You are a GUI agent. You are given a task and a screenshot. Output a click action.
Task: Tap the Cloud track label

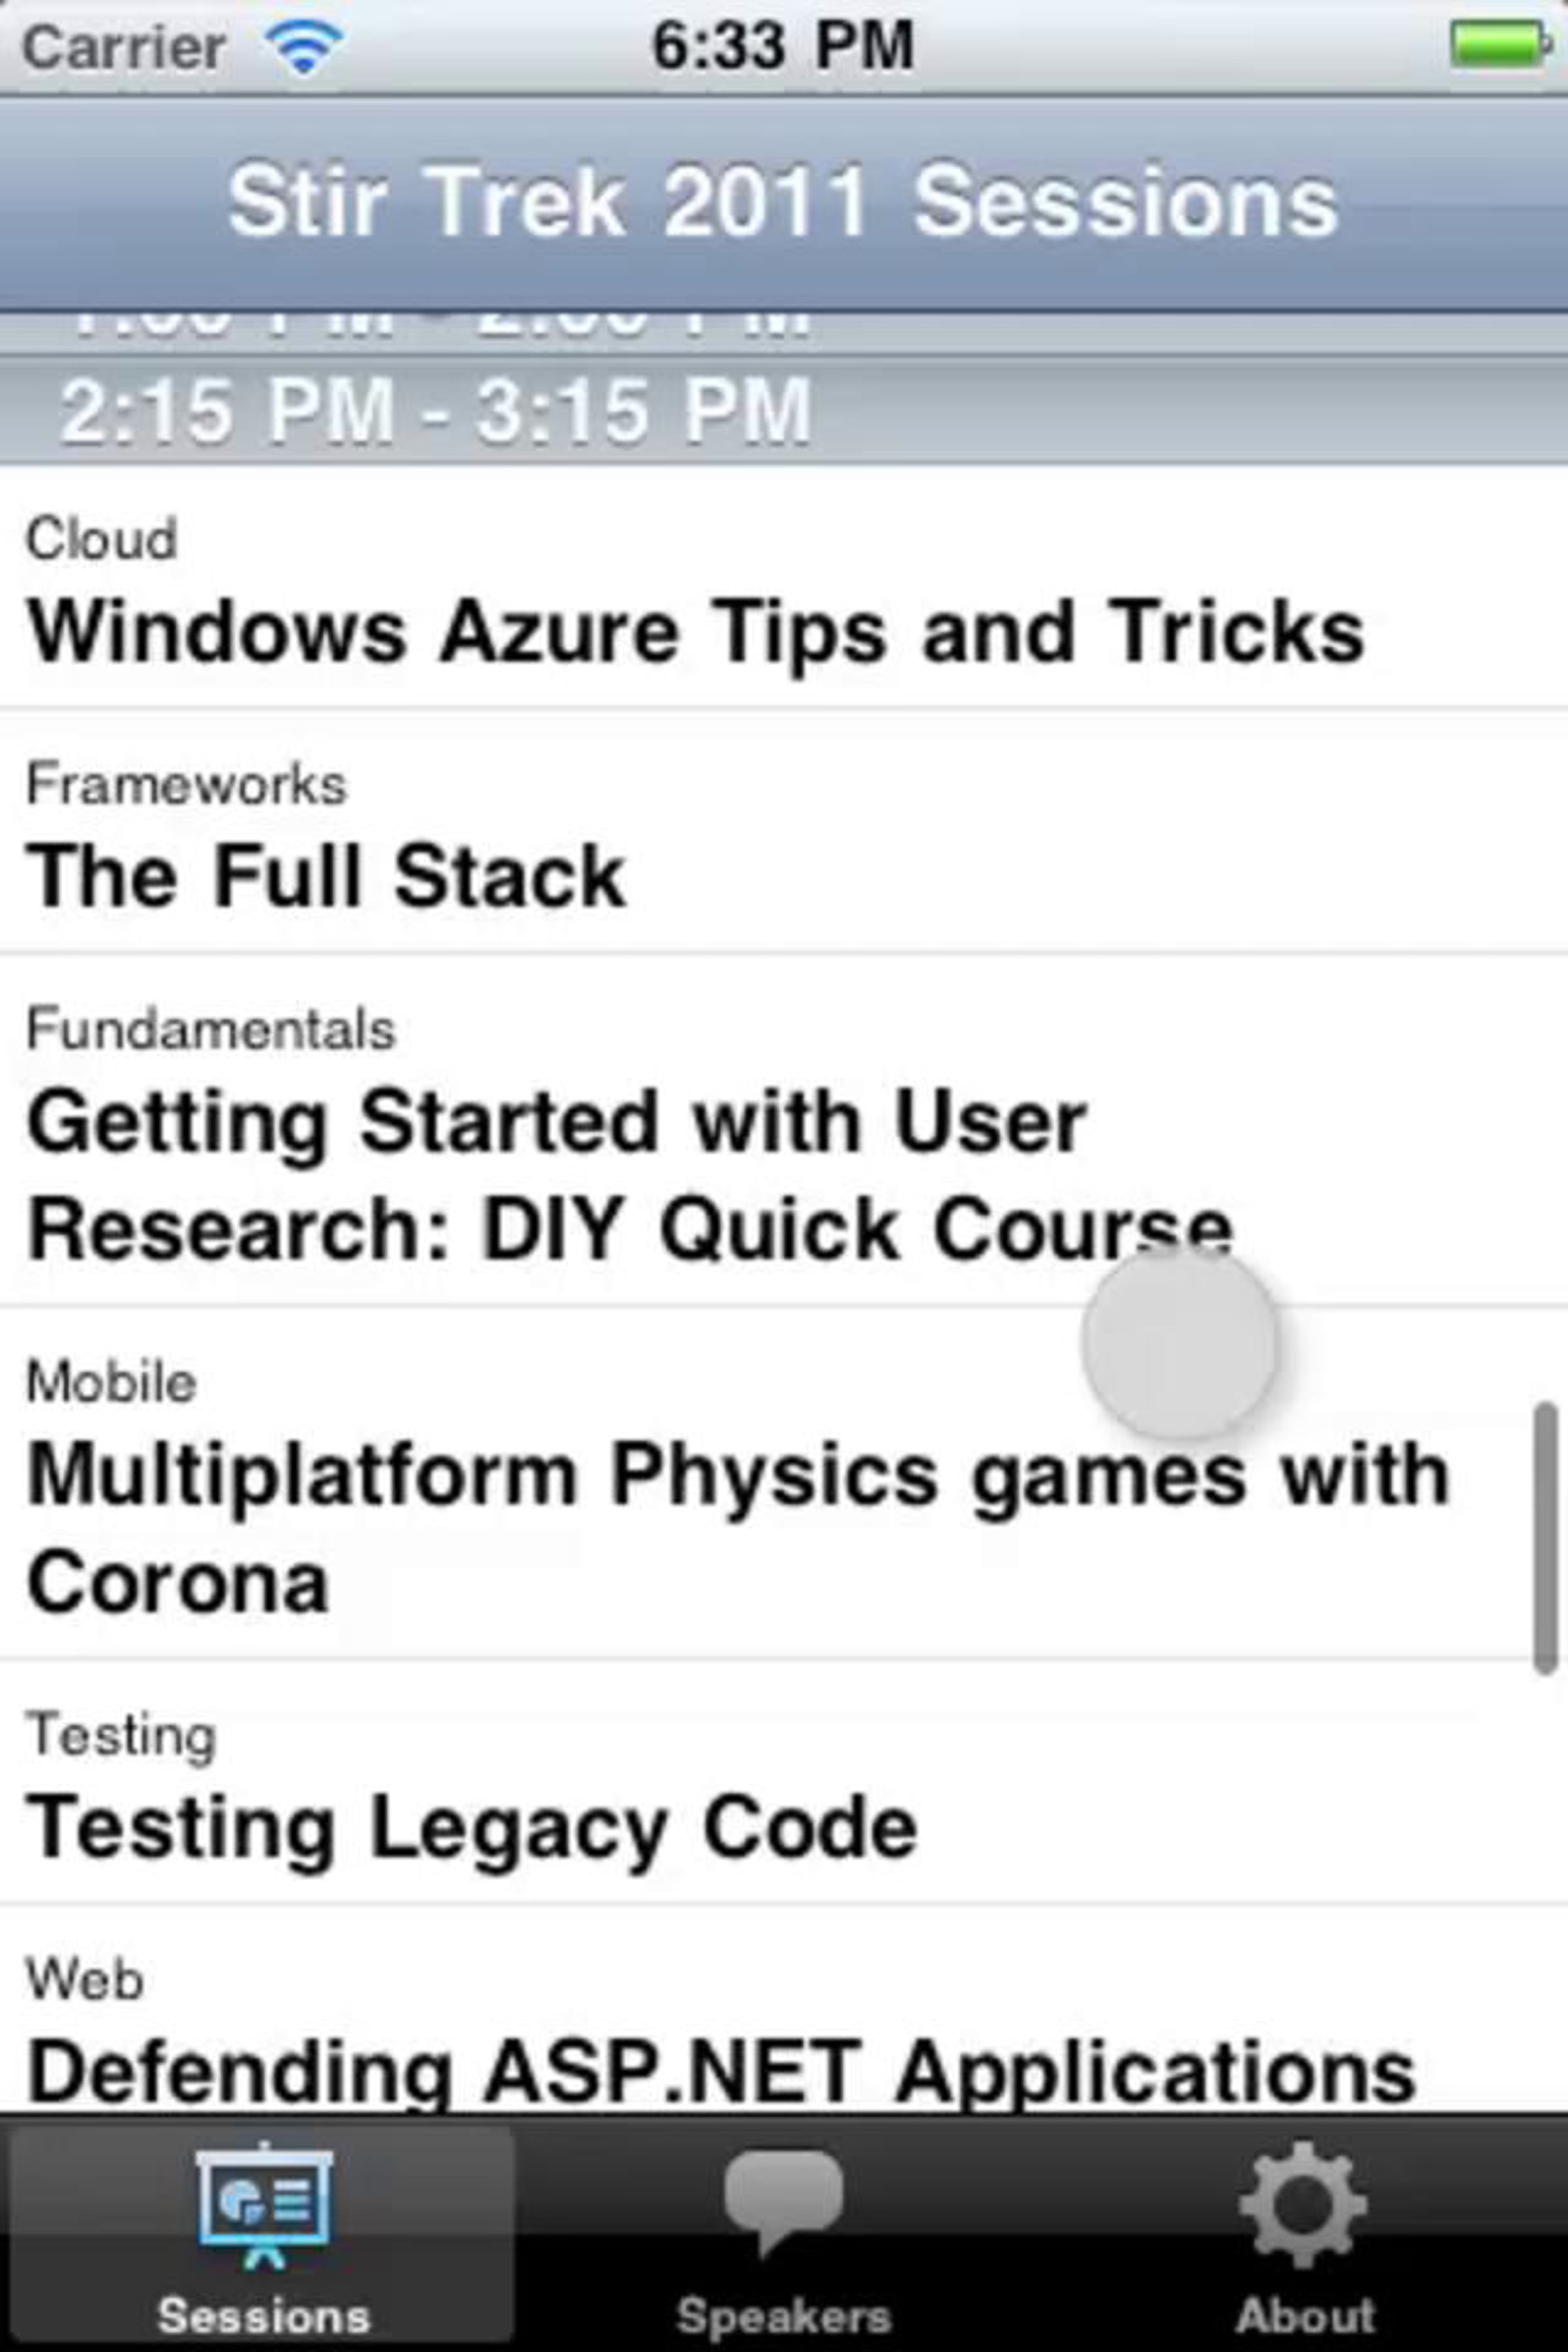point(101,539)
